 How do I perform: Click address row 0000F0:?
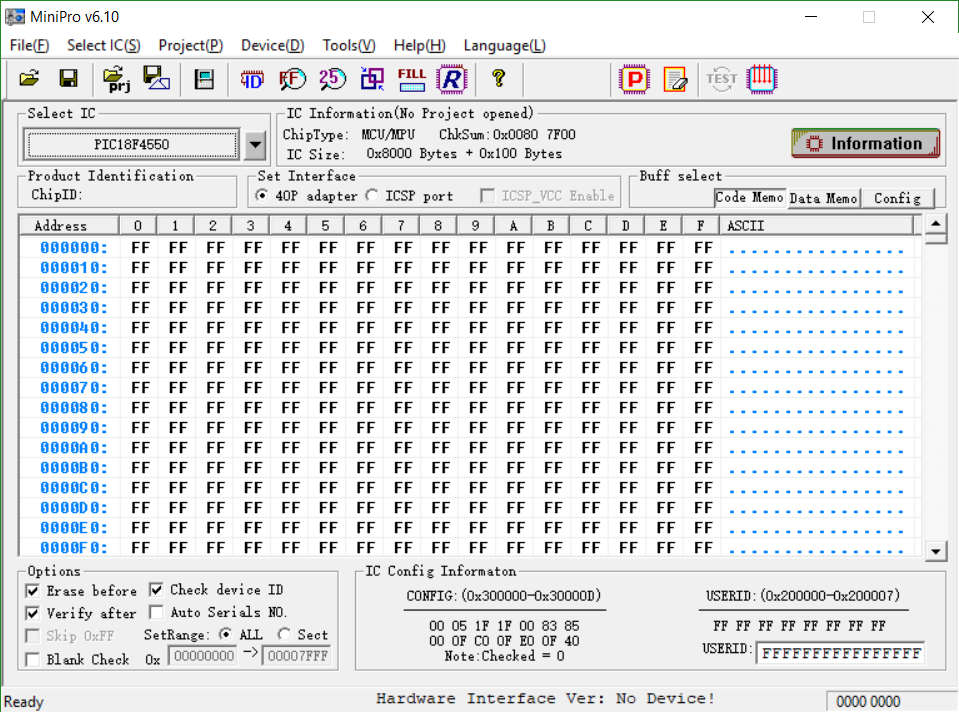[74, 548]
